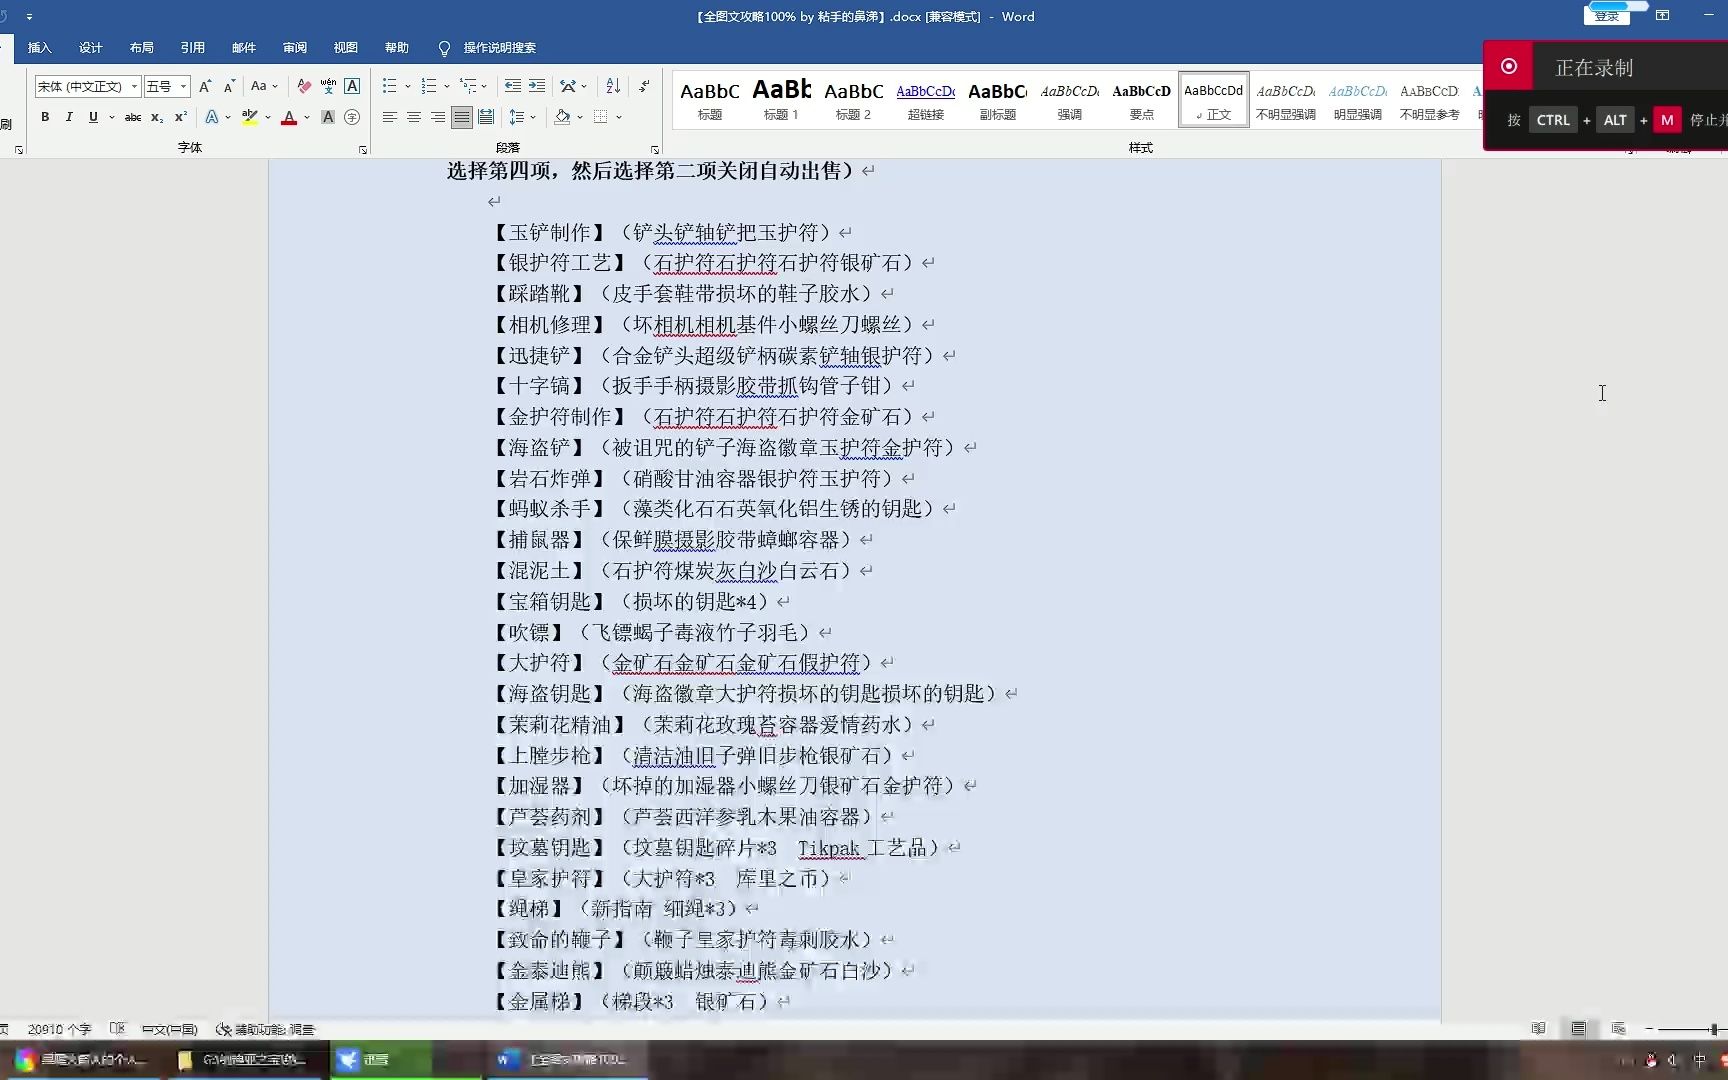
Task: Center the text
Action: click(414, 117)
